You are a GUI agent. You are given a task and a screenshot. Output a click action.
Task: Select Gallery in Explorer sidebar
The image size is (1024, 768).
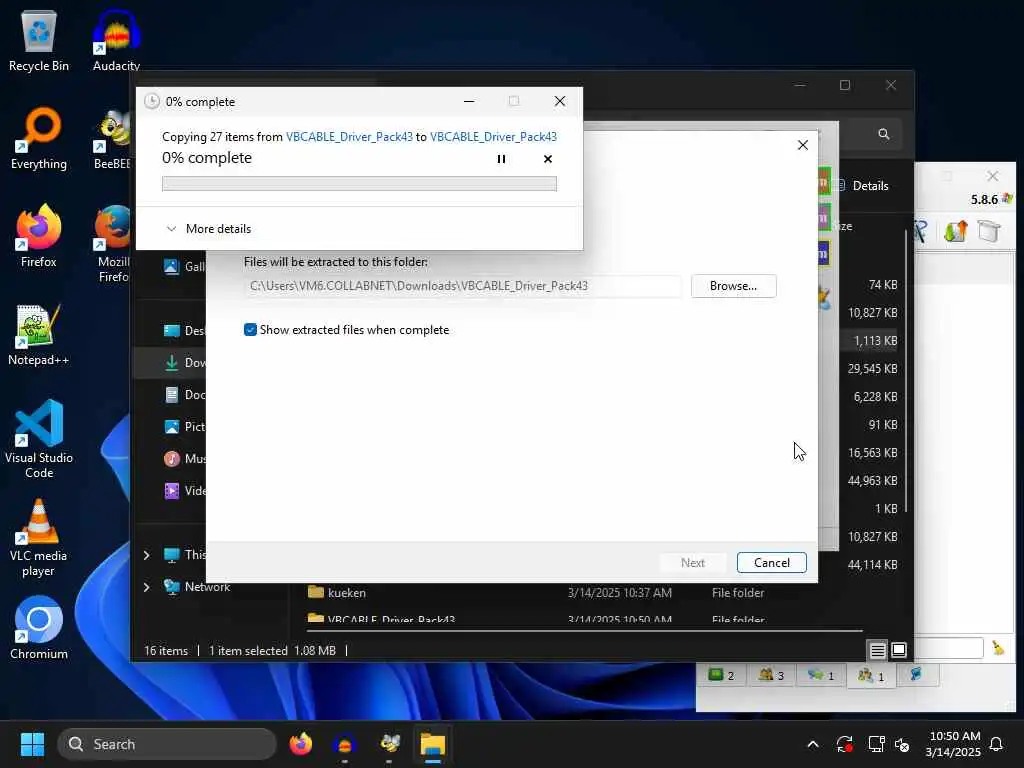tap(184, 266)
